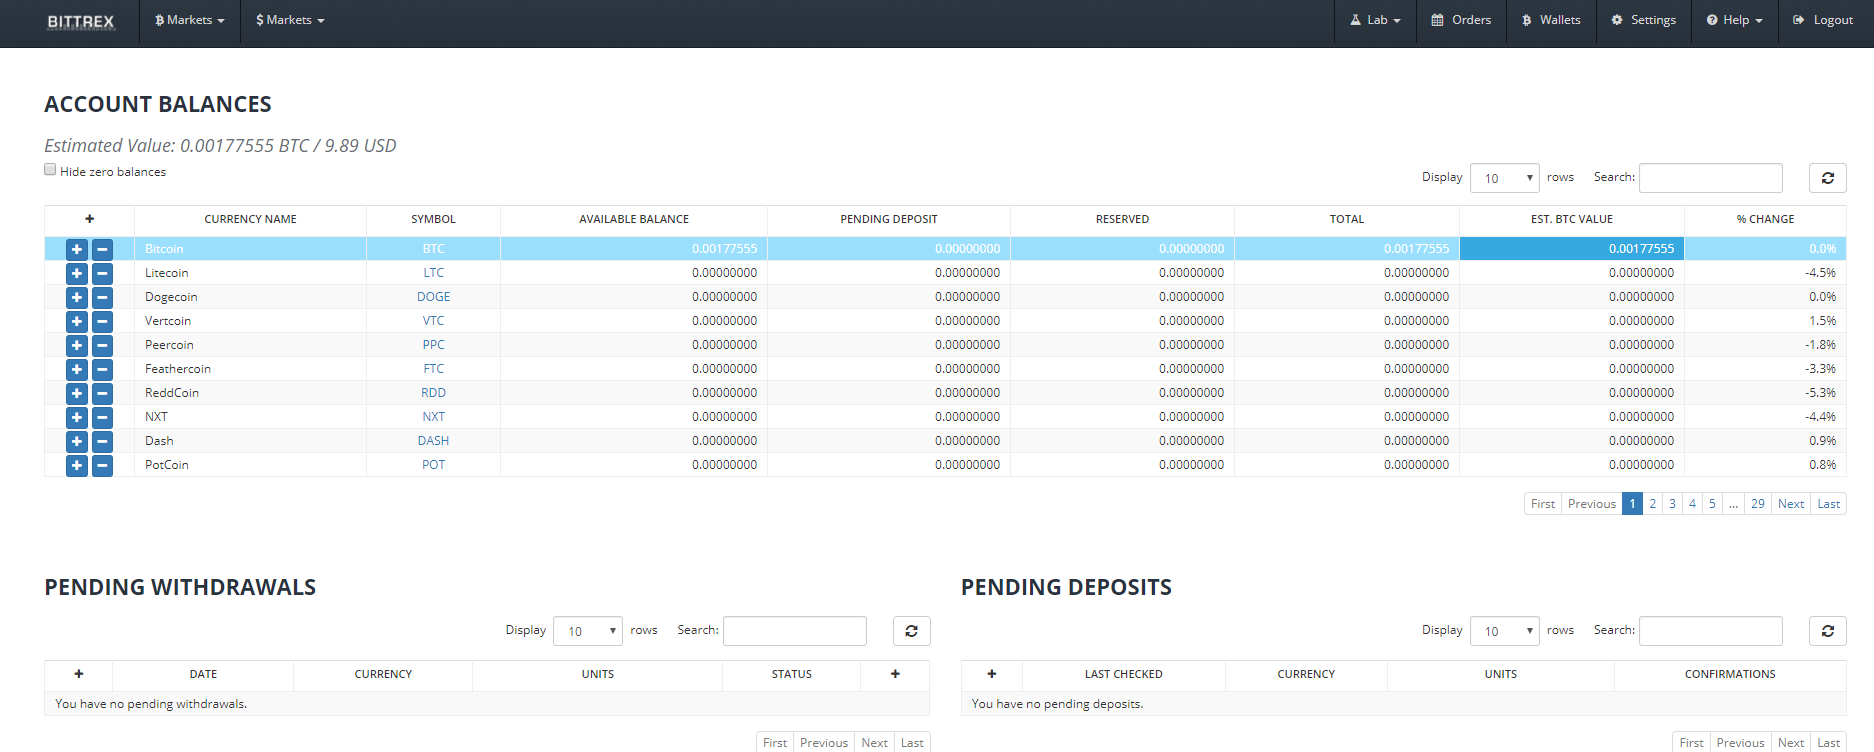Click the NXT row minus icon

[x=102, y=417]
